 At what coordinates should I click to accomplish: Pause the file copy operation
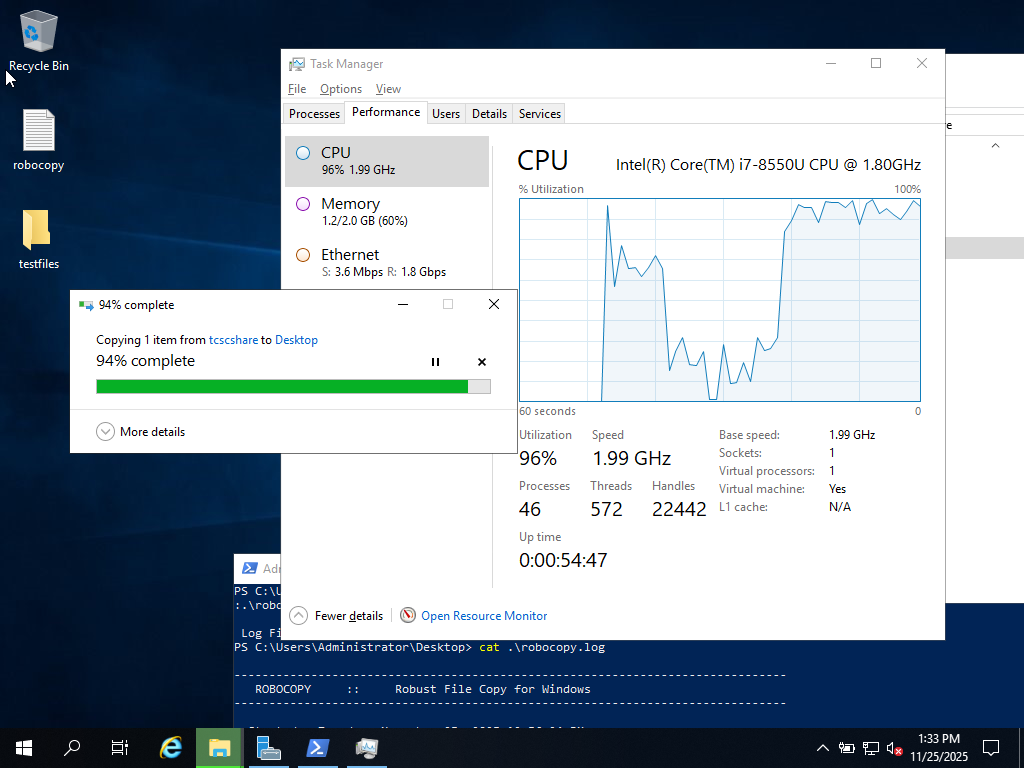[435, 362]
